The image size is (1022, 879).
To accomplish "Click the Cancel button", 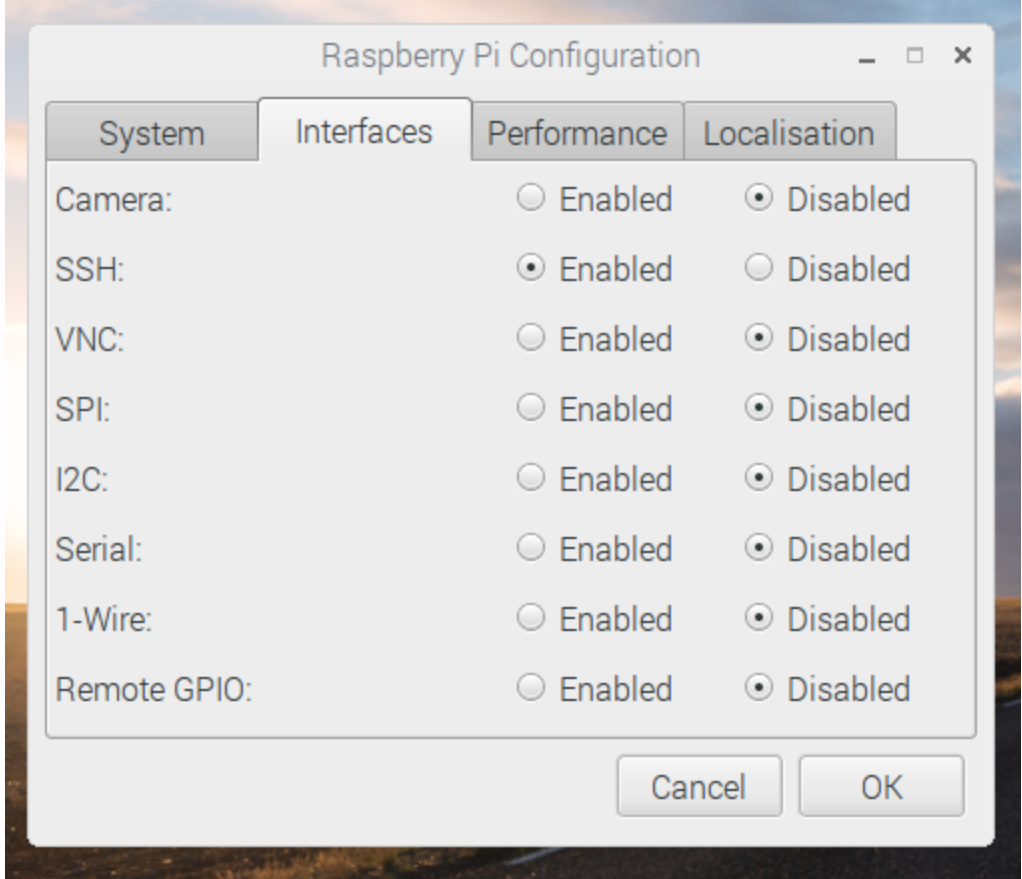I will pyautogui.click(x=699, y=786).
